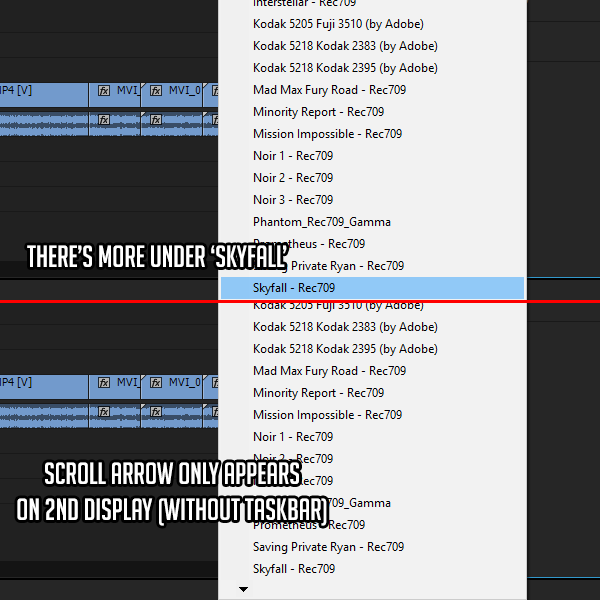Image resolution: width=600 pixels, height=600 pixels.
Task: Select audio waveform clip under P4 [V], upper timeline
Action: click(44, 124)
